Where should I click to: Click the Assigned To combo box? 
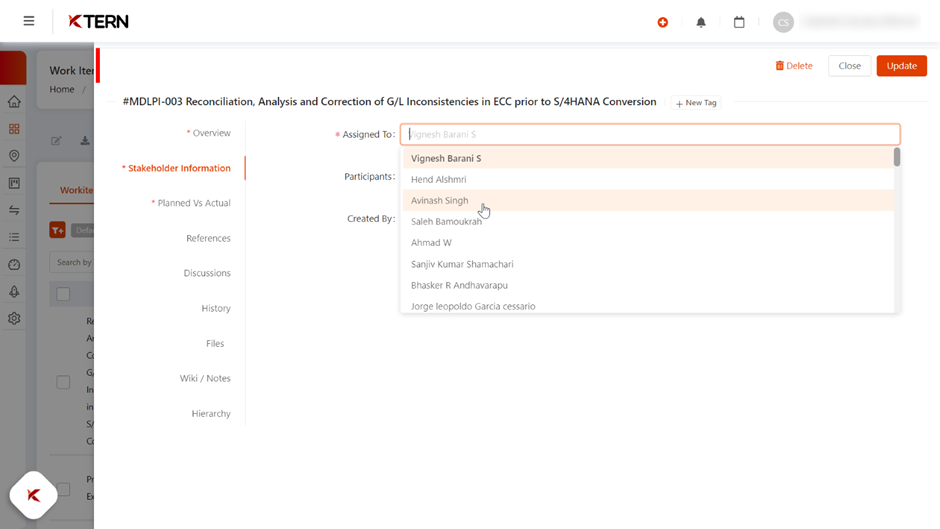tap(650, 134)
